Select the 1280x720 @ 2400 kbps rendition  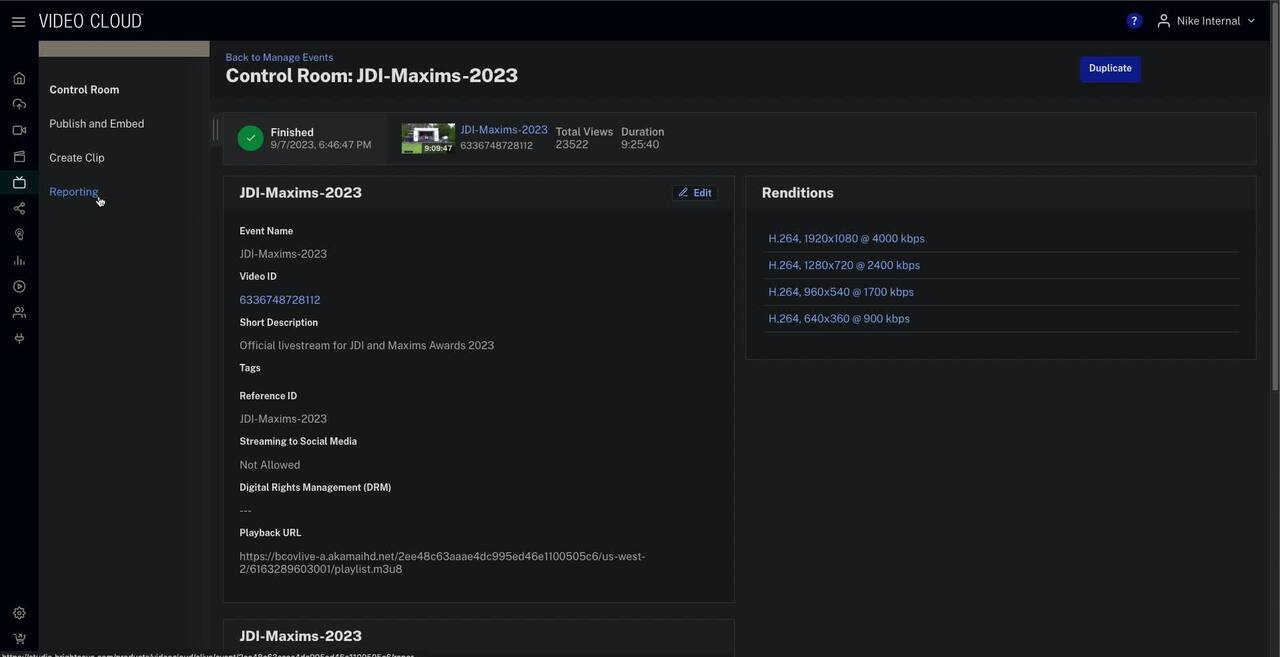point(844,266)
